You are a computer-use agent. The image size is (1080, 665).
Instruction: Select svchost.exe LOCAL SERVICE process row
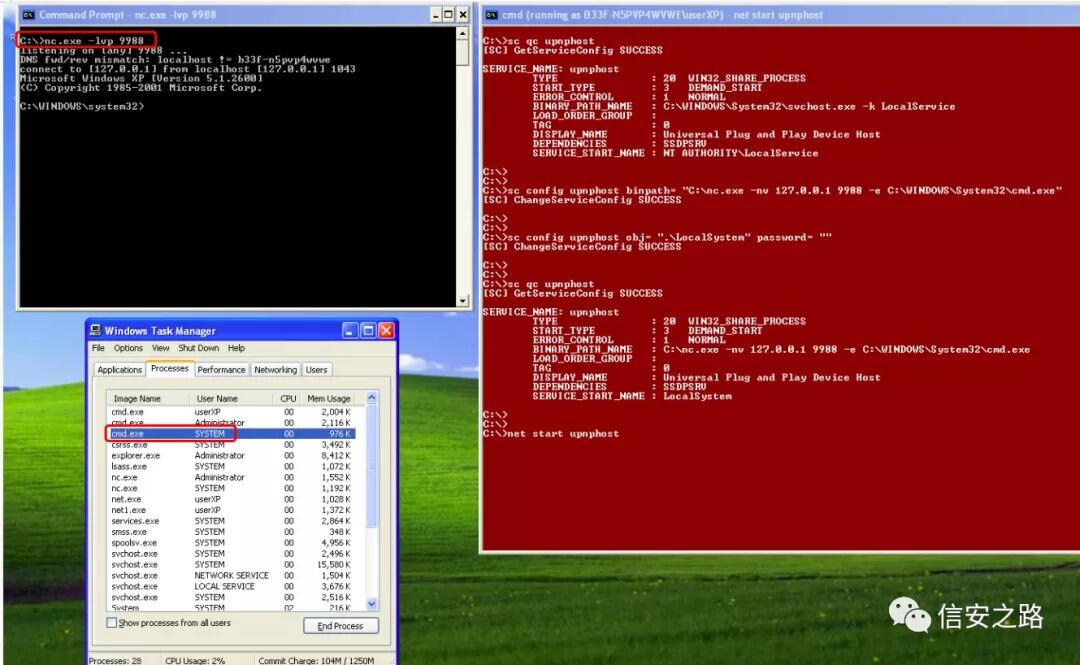pyautogui.click(x=231, y=586)
